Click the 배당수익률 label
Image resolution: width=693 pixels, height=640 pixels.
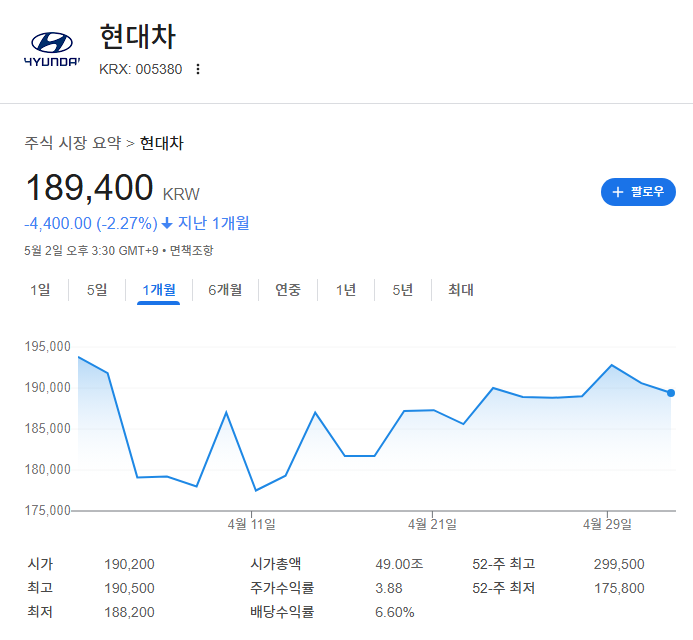[282, 612]
